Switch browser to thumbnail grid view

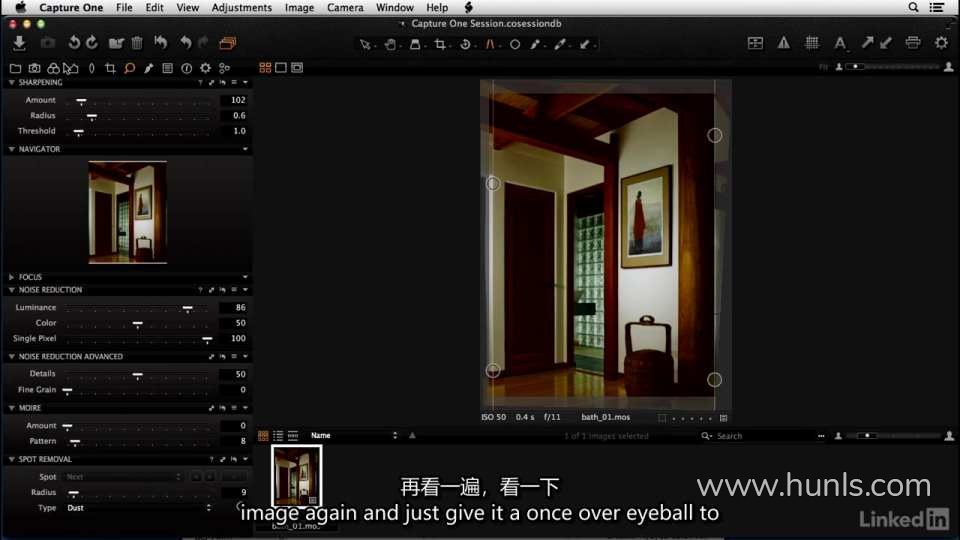click(263, 435)
